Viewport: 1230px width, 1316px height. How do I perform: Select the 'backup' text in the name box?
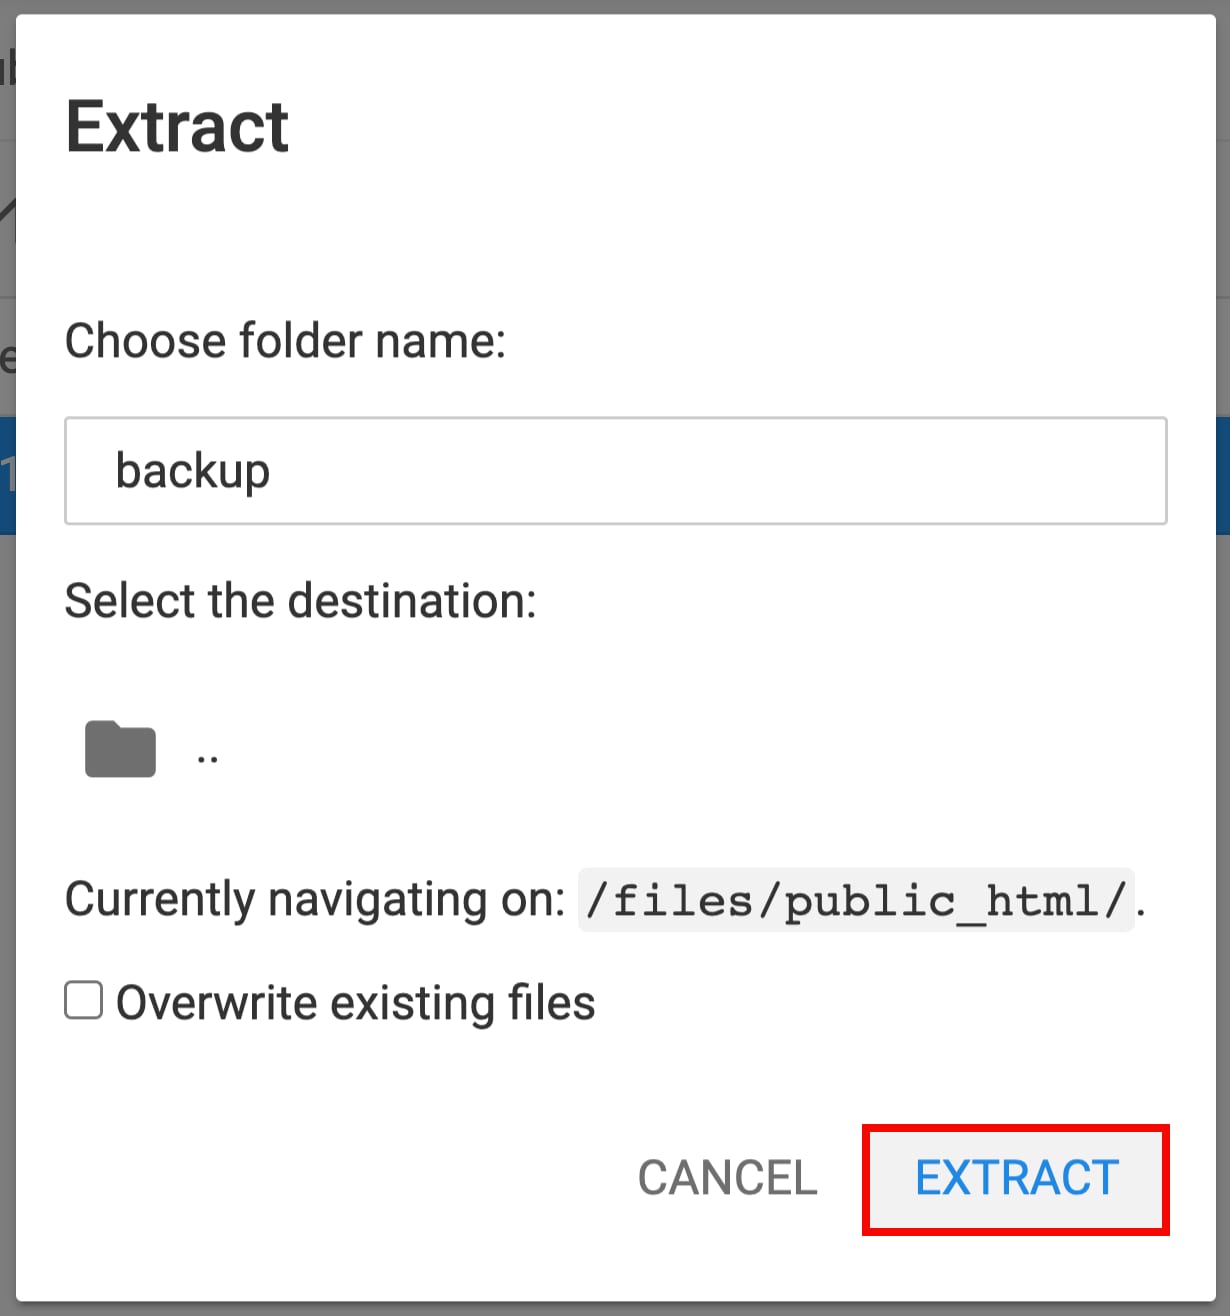pos(193,471)
